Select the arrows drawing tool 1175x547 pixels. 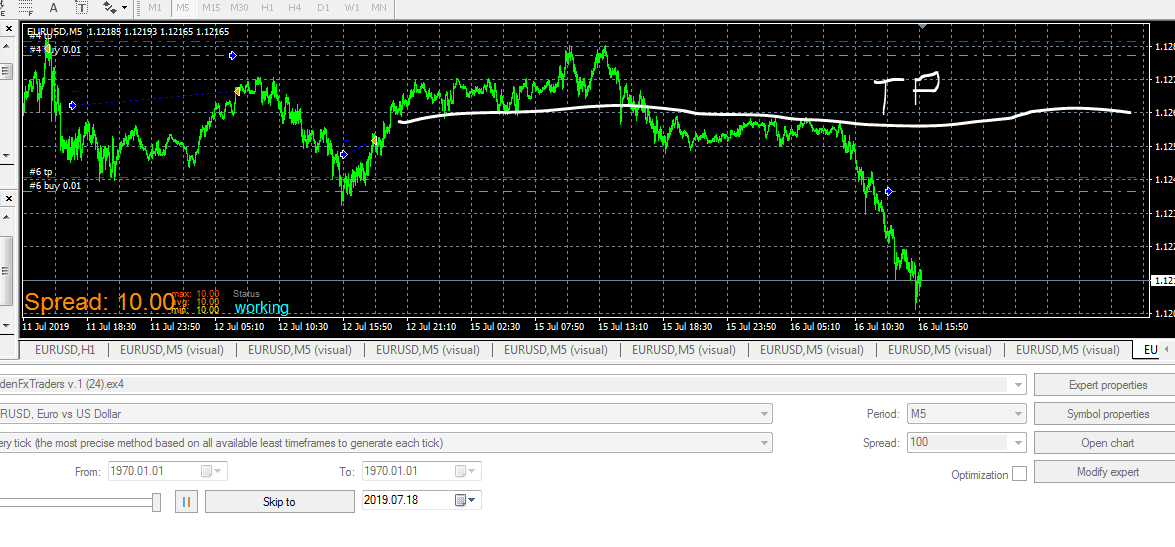pyautogui.click(x=110, y=7)
